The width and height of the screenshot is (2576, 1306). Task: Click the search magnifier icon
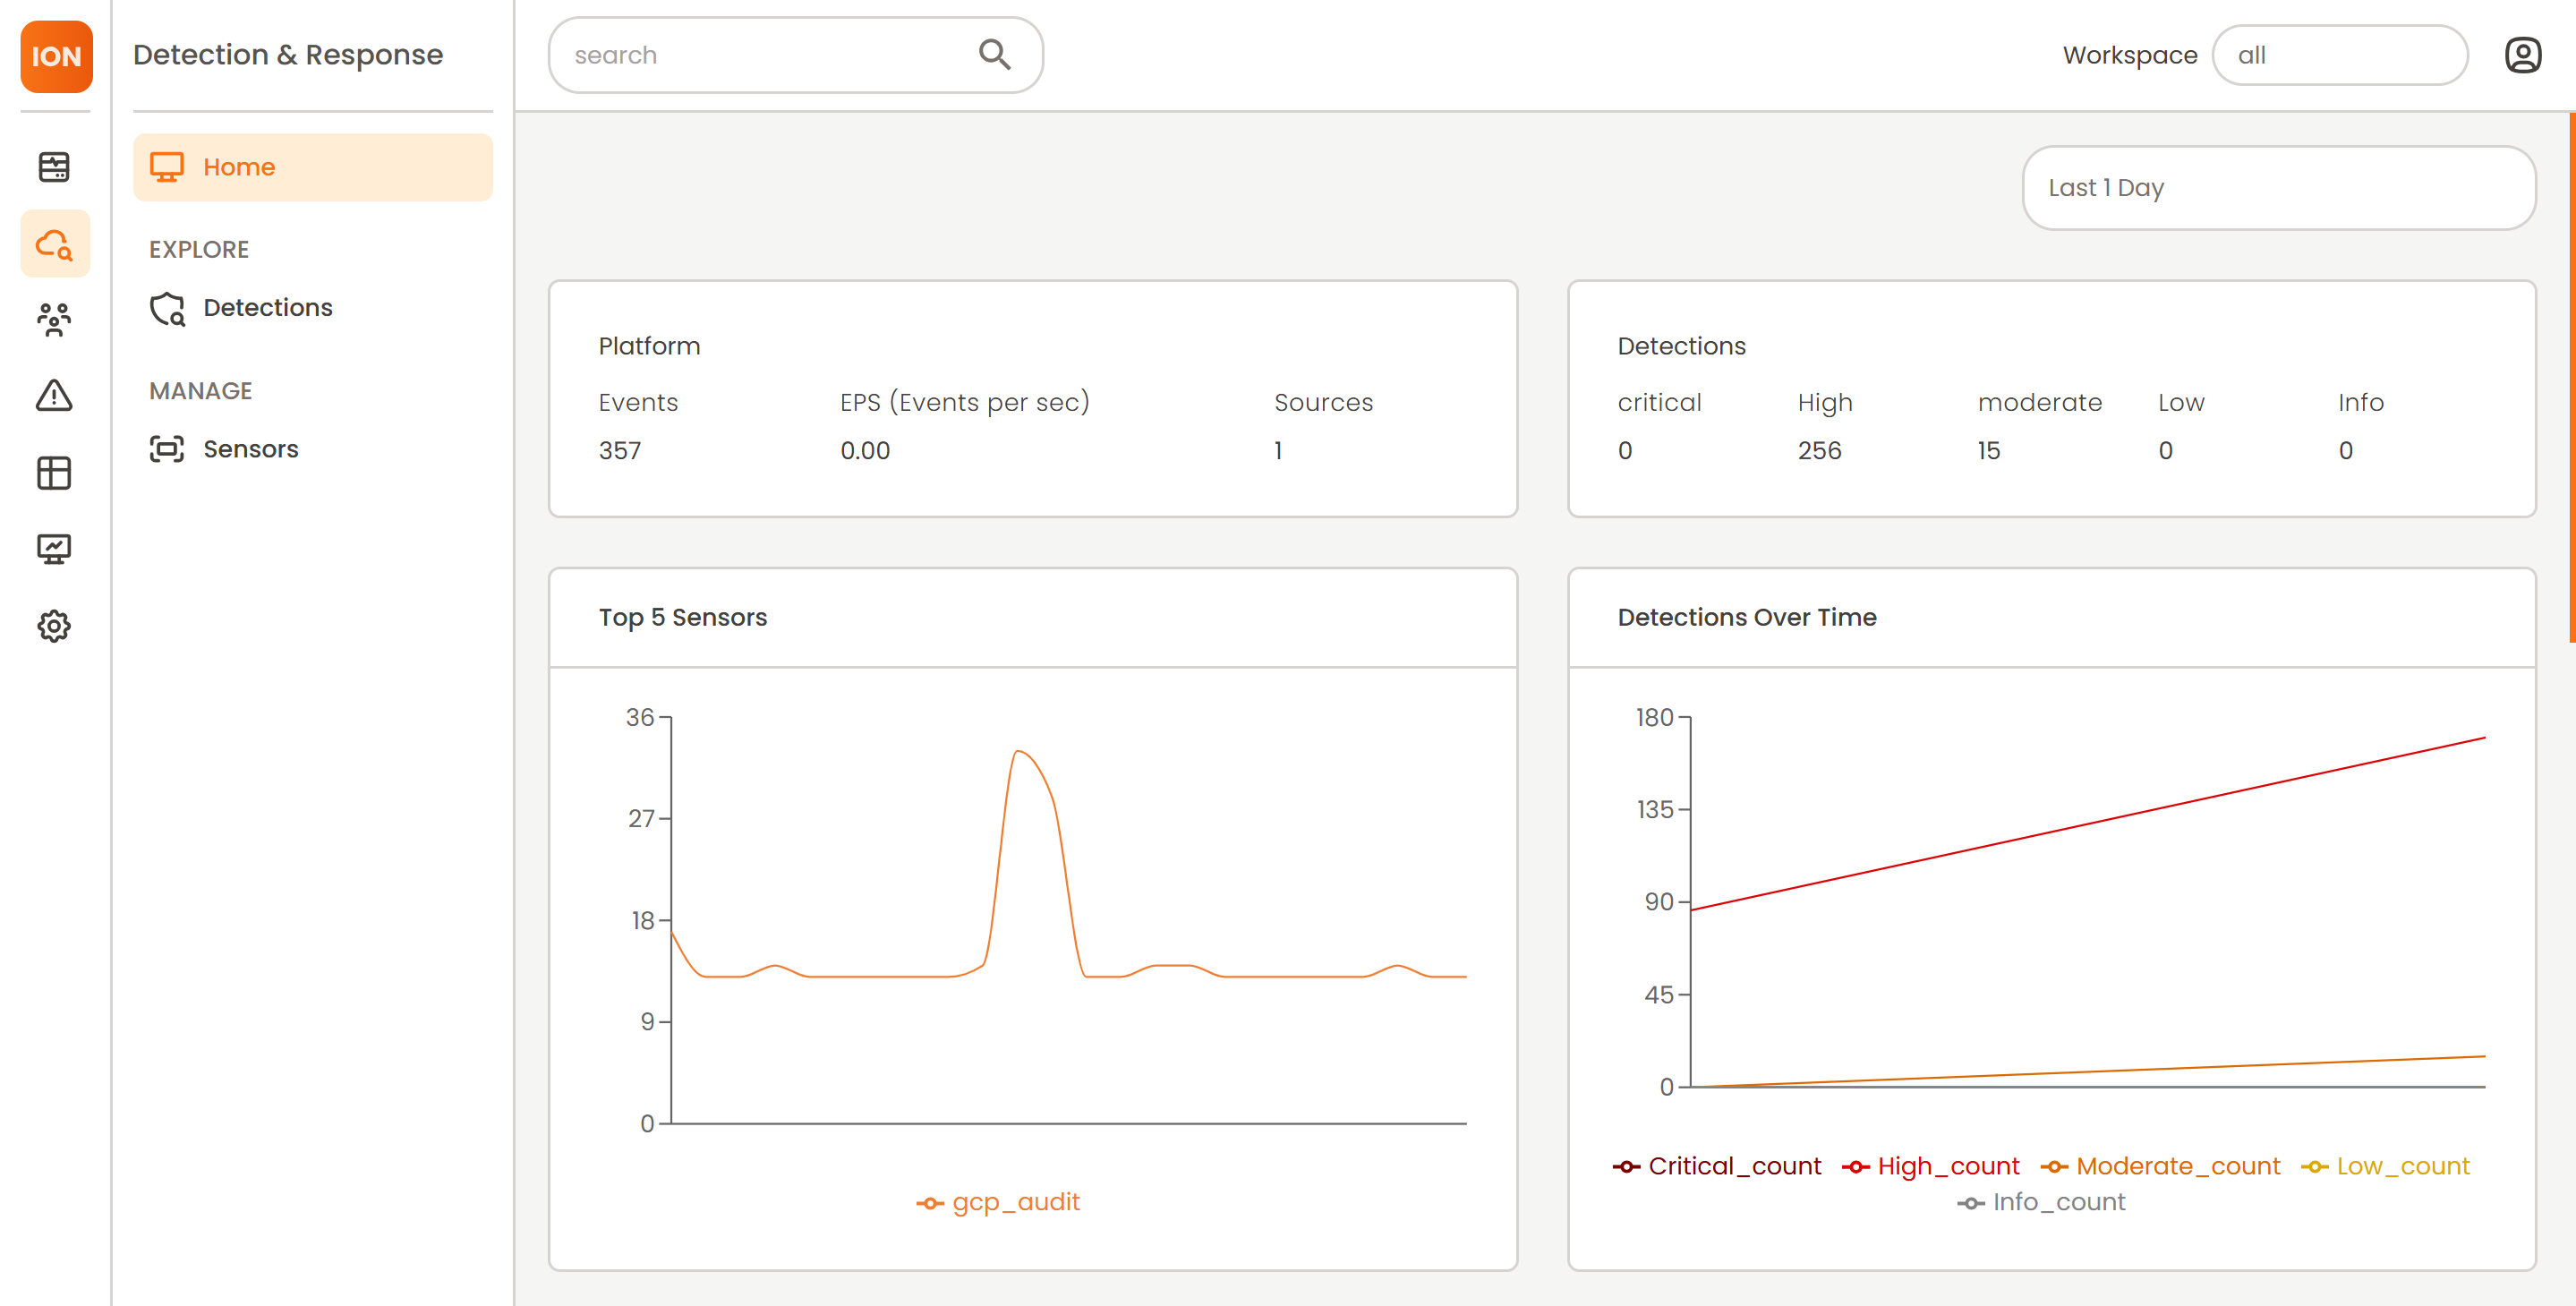click(x=994, y=54)
